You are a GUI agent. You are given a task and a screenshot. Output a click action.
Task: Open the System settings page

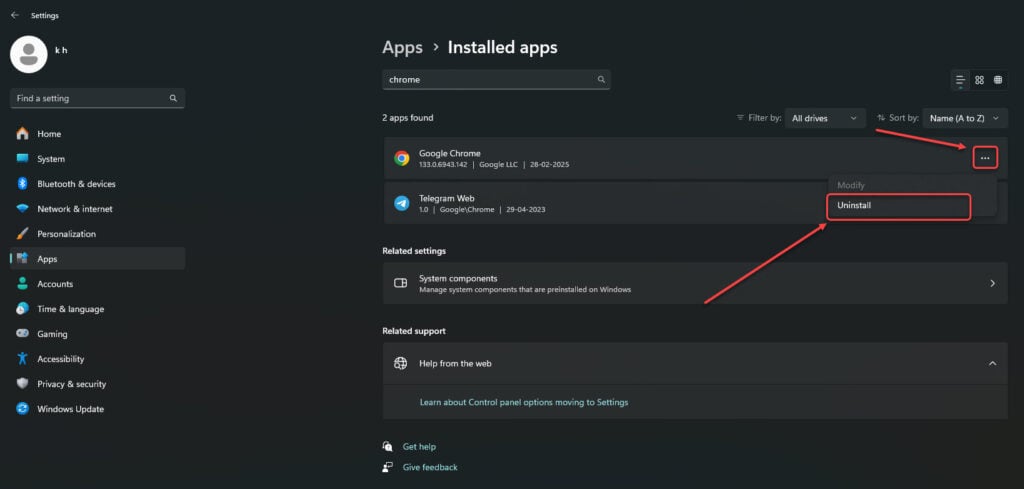[x=97, y=159]
